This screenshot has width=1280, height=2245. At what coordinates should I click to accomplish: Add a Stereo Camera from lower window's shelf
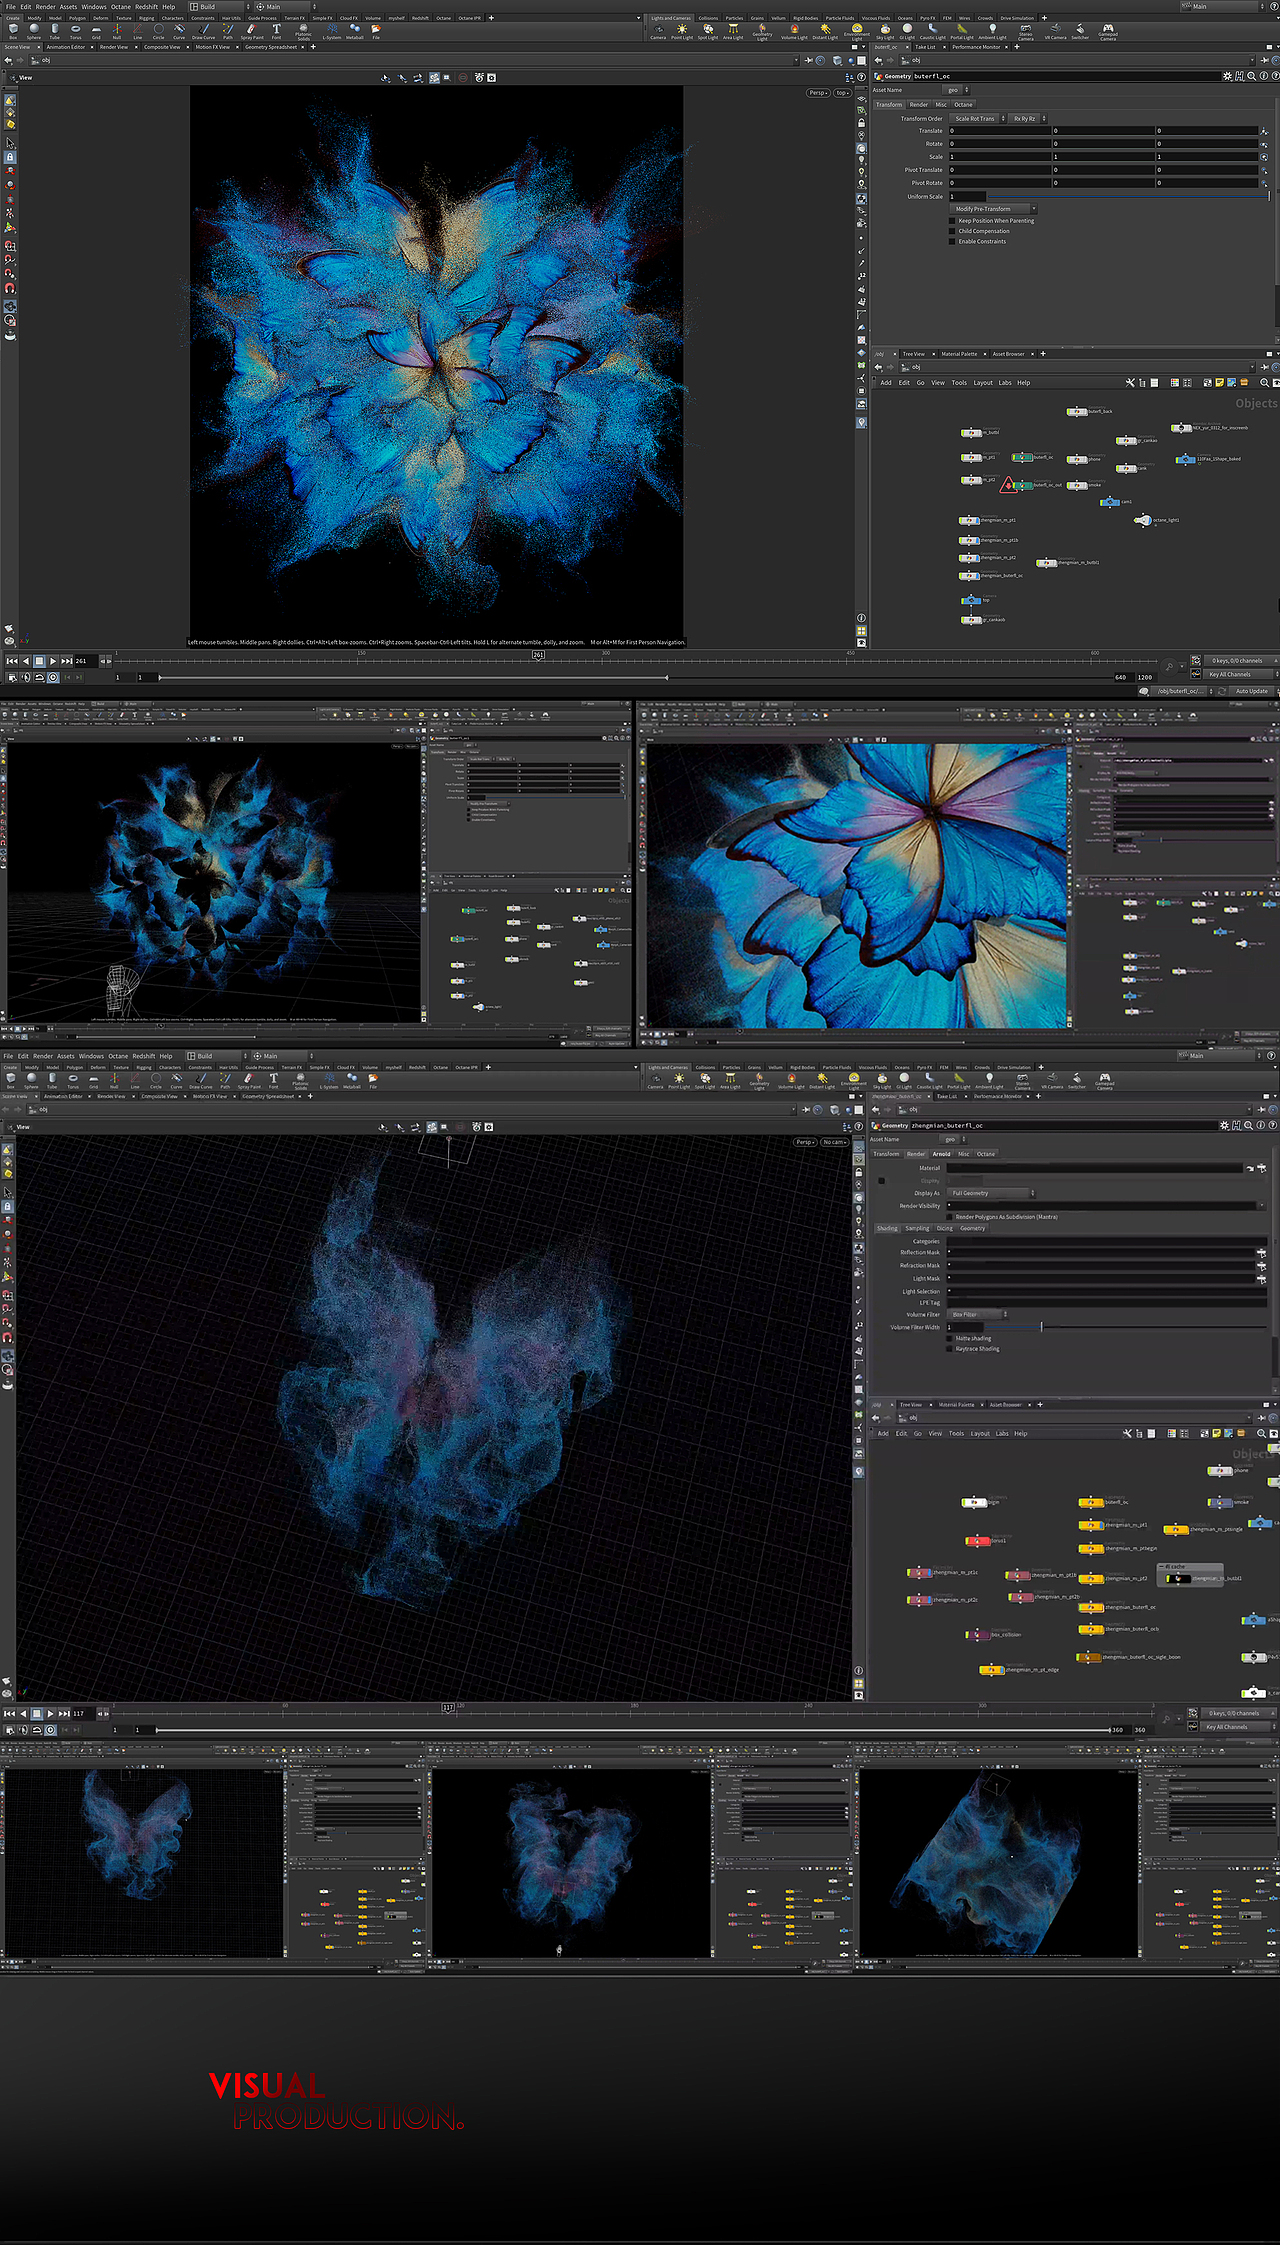pyautogui.click(x=1023, y=1082)
